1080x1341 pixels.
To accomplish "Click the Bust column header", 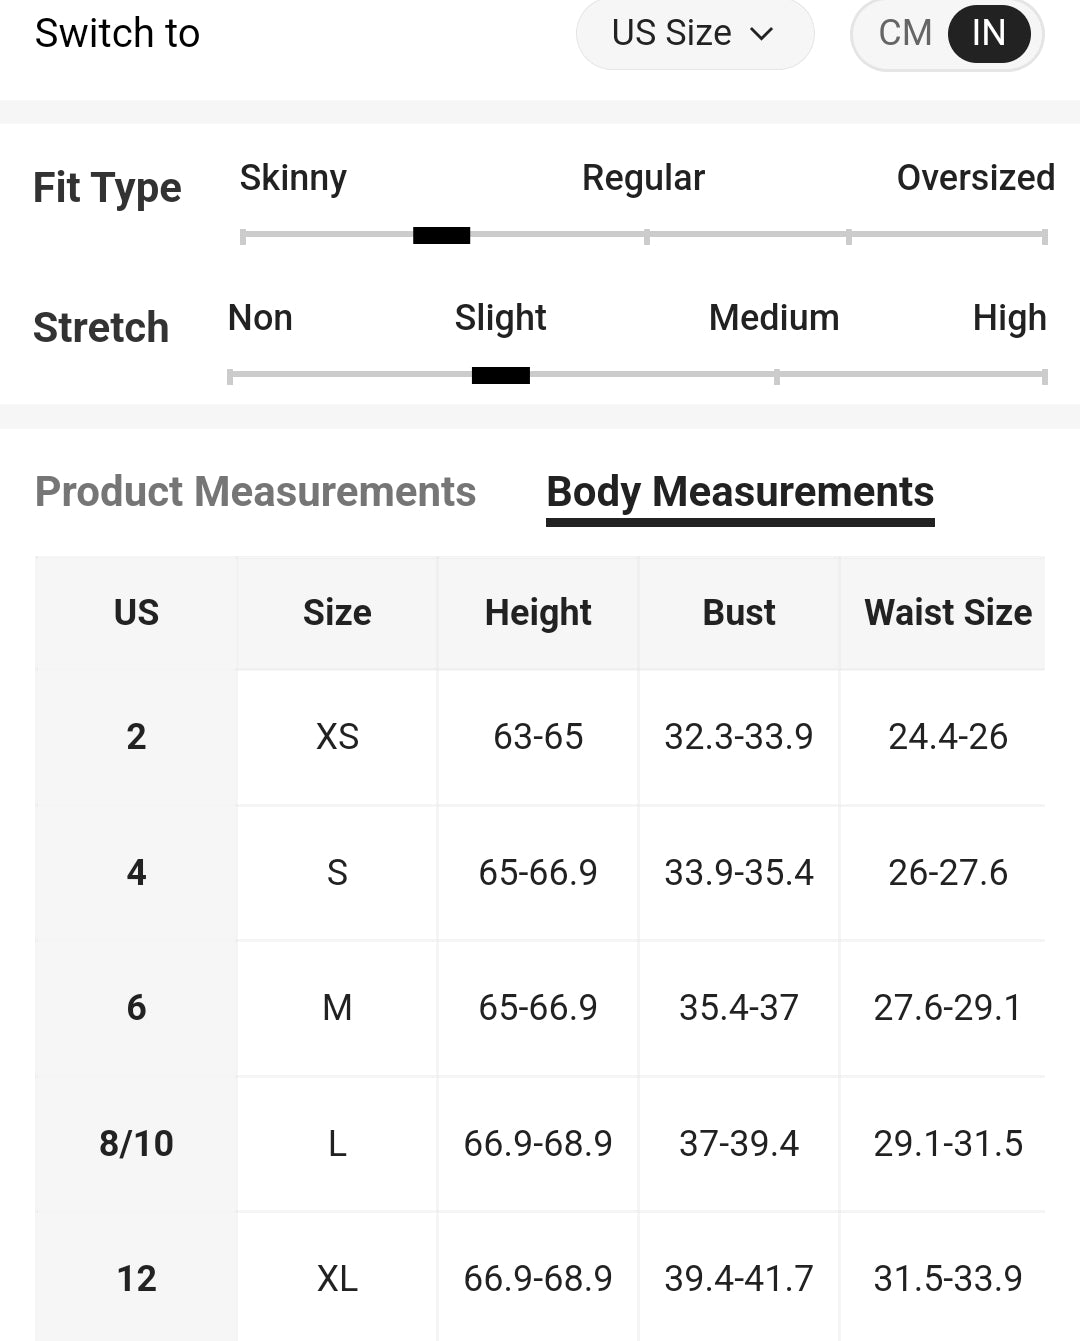I will [x=739, y=612].
